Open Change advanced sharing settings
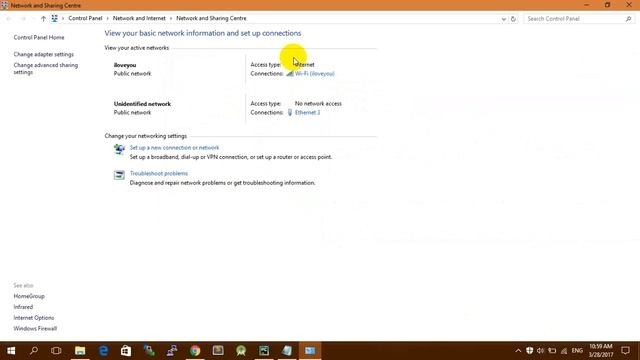Screen dimensions: 640x360 point(46,69)
